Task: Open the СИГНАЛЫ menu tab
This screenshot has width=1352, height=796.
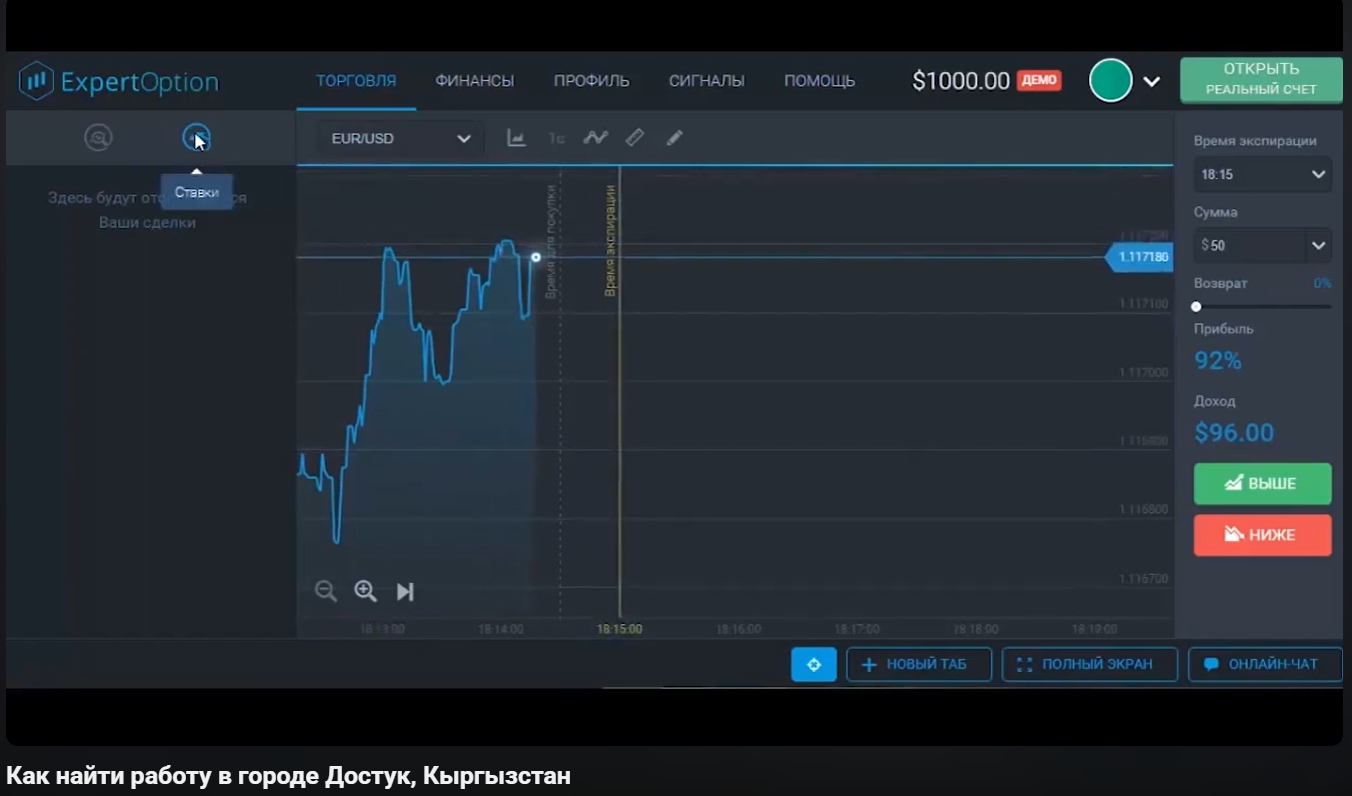Action: pos(707,81)
